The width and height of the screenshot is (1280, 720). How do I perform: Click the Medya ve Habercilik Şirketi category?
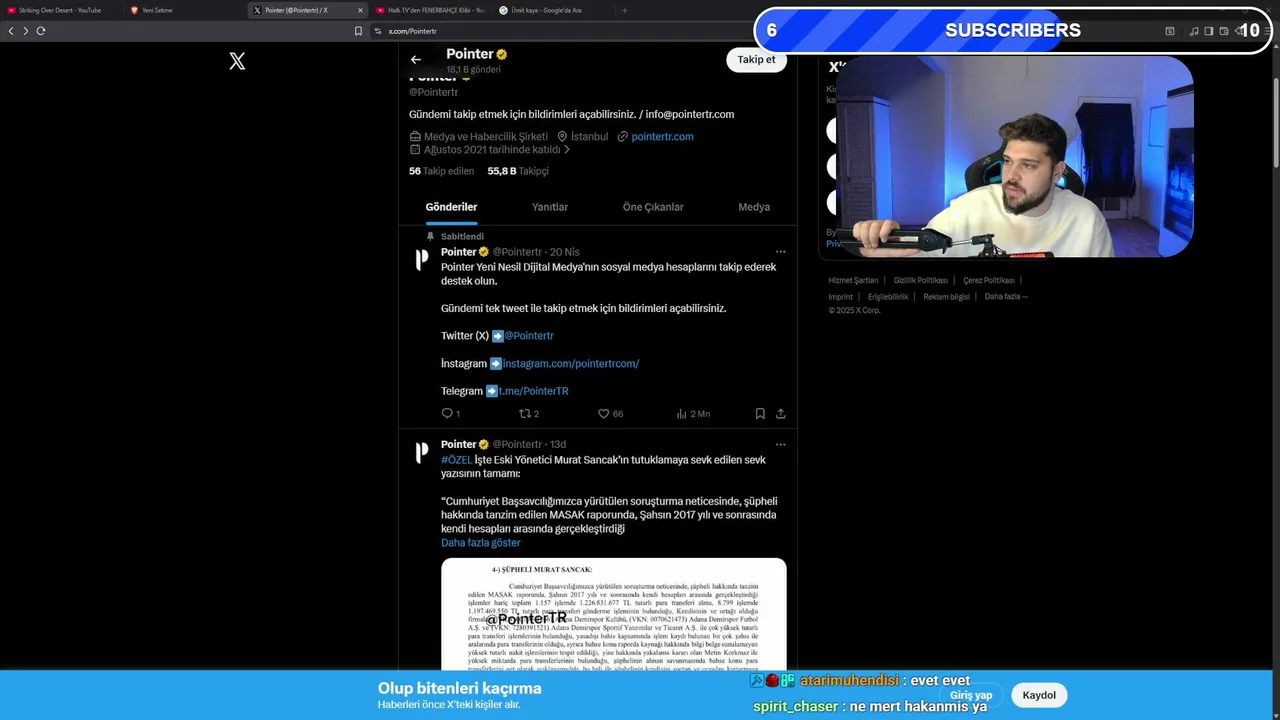(x=486, y=137)
